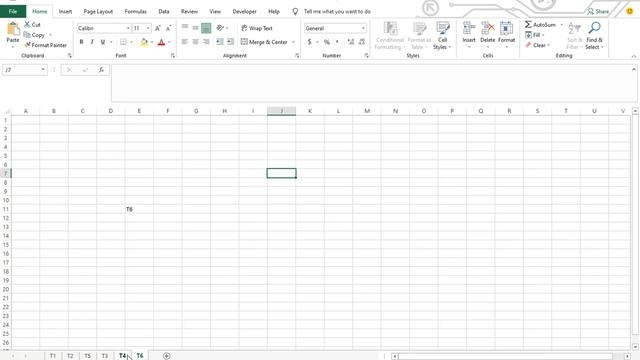Click the Name Box showing J7
Screen dimensions: 640x360
point(24,70)
